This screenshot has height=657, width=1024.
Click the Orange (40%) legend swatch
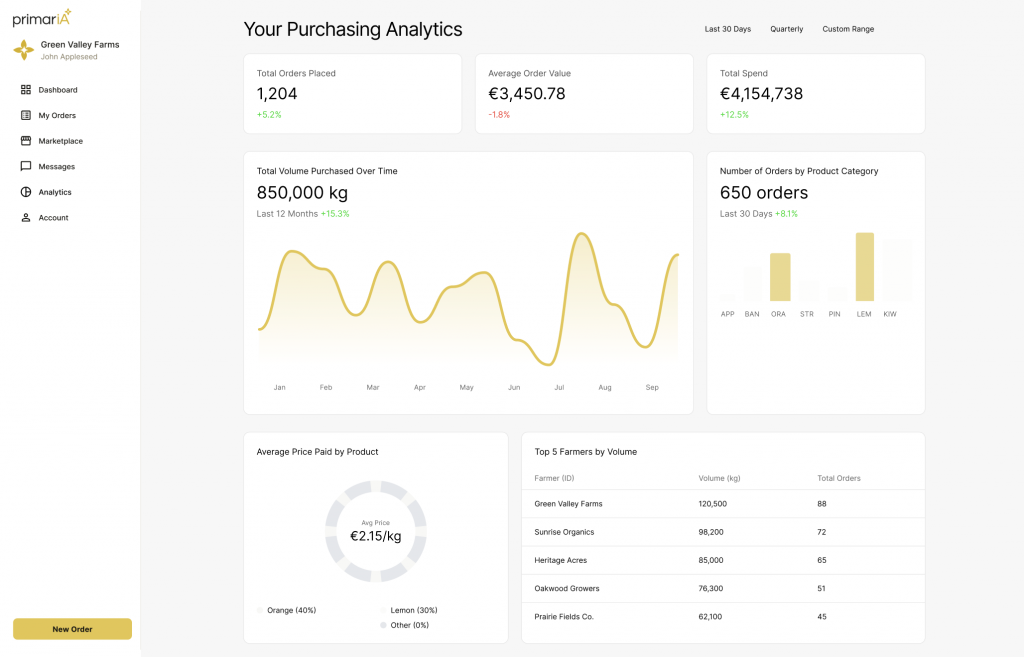[261, 610]
